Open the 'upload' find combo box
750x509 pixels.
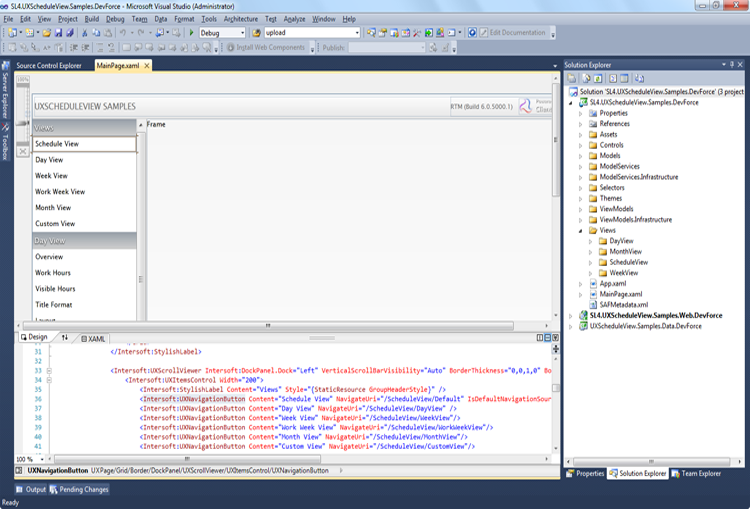pos(312,33)
